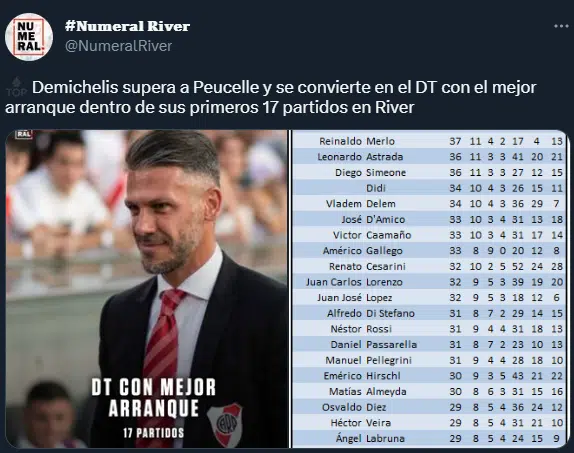Select the Alfredo Di Stefano table row

(430, 313)
